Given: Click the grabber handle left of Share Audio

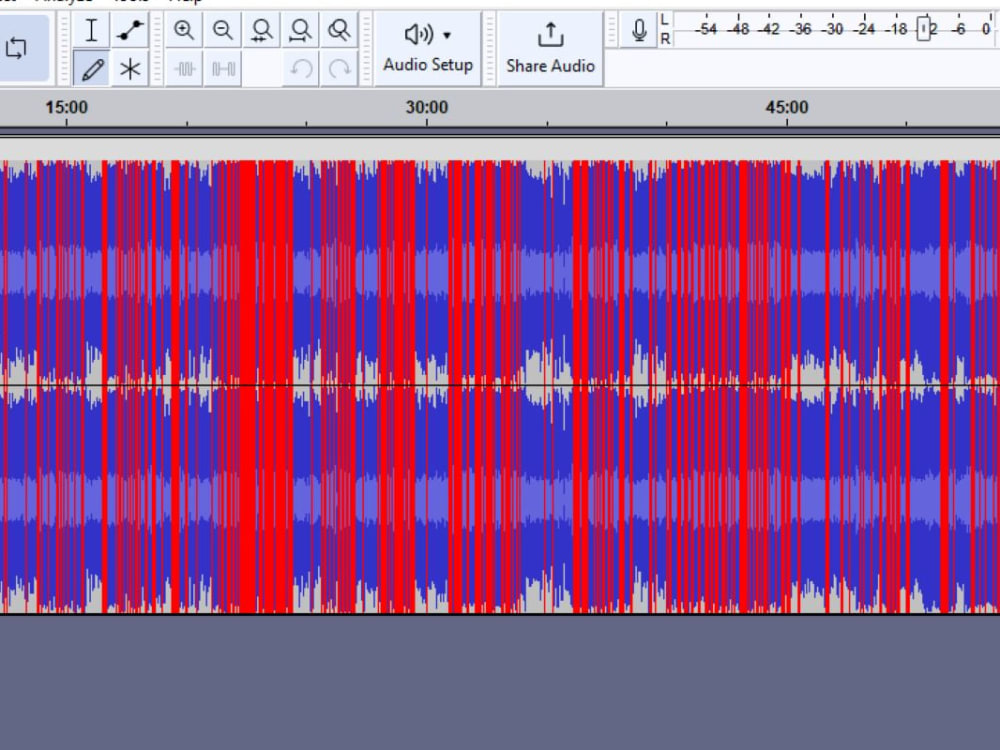Looking at the screenshot, I should coord(489,48).
